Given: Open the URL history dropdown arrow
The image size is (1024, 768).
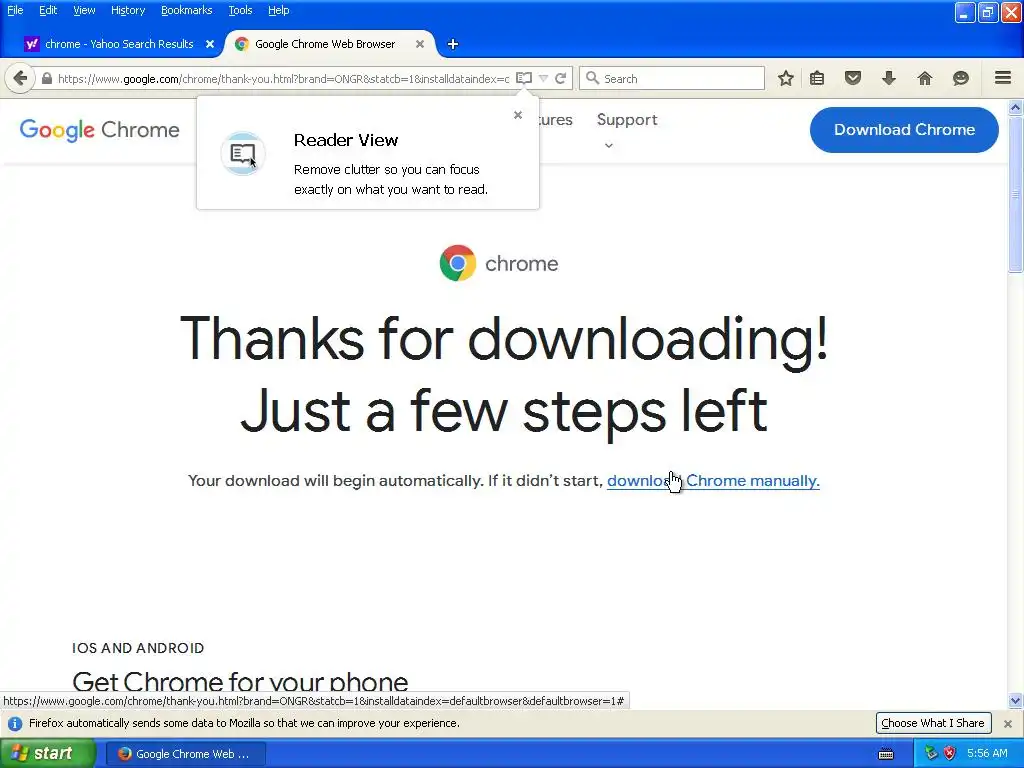Looking at the screenshot, I should 543,78.
